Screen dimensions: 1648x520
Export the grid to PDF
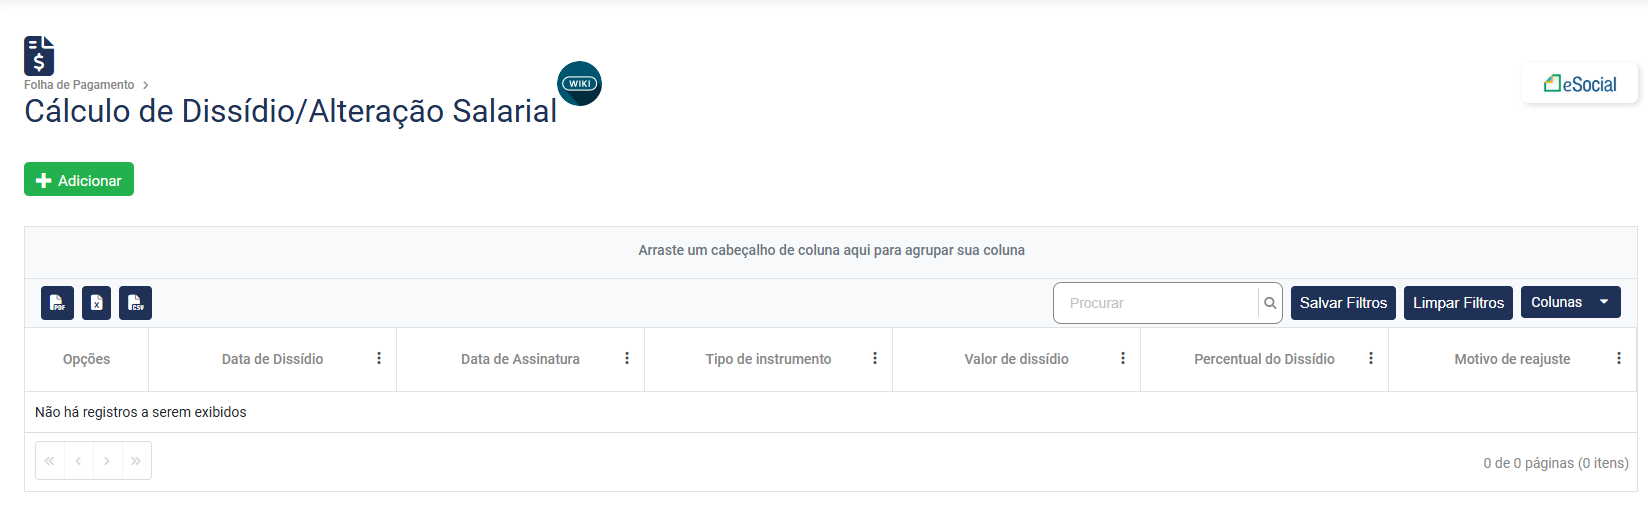[57, 303]
